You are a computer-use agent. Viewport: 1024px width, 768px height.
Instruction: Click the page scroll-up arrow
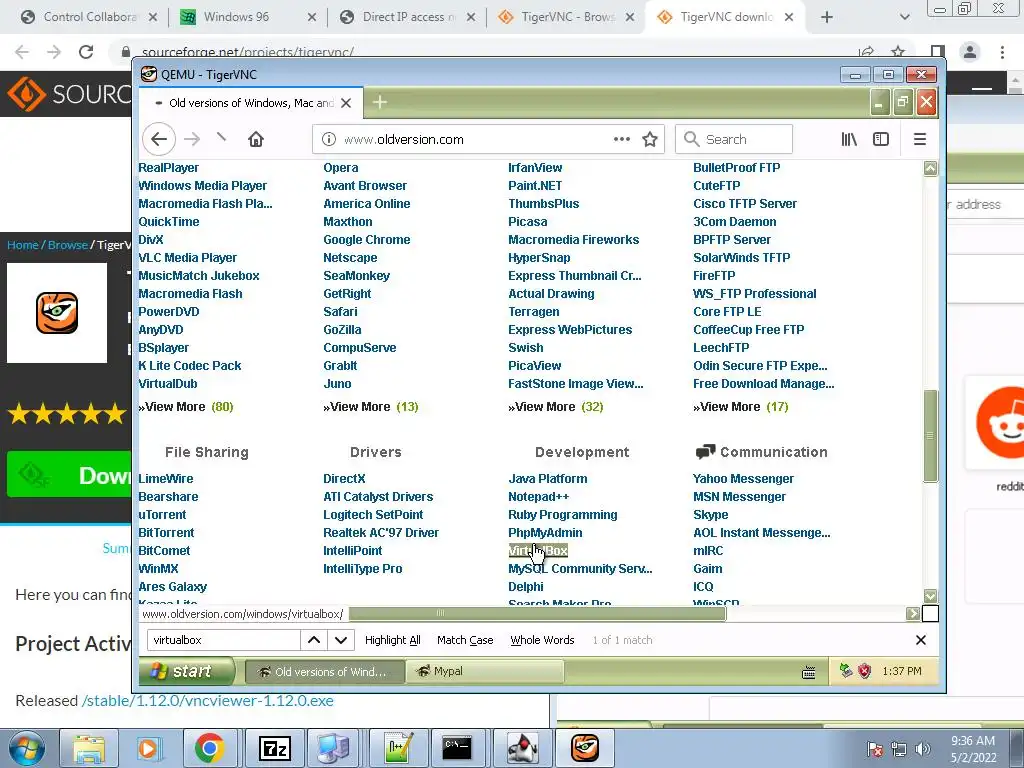coord(930,168)
